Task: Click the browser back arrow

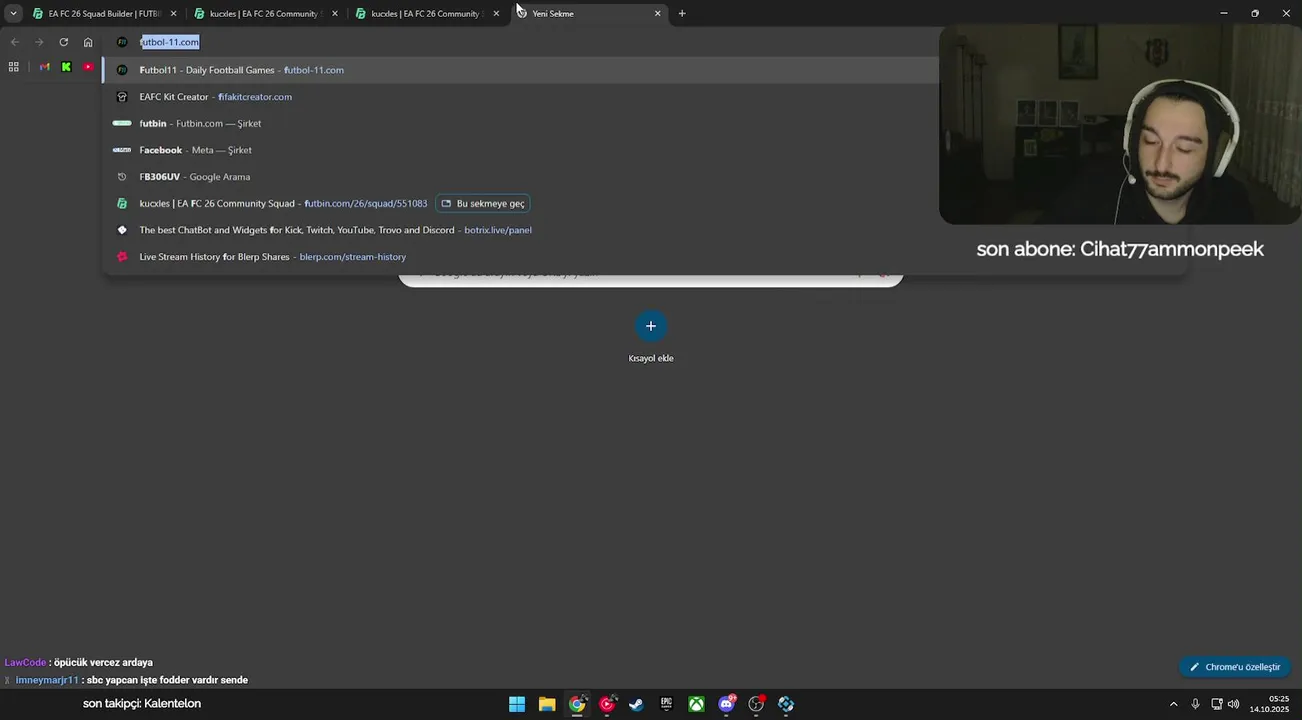Action: click(14, 42)
